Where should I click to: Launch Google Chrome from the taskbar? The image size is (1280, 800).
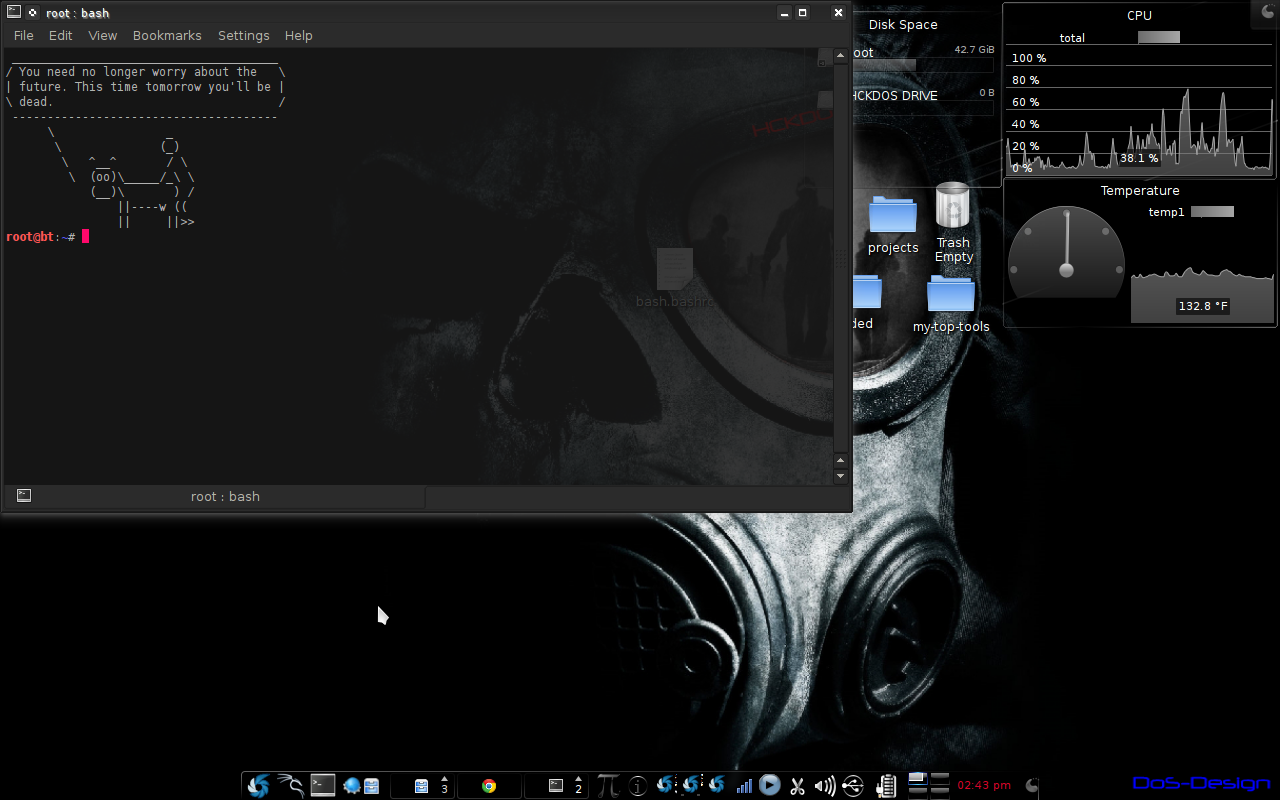point(488,786)
